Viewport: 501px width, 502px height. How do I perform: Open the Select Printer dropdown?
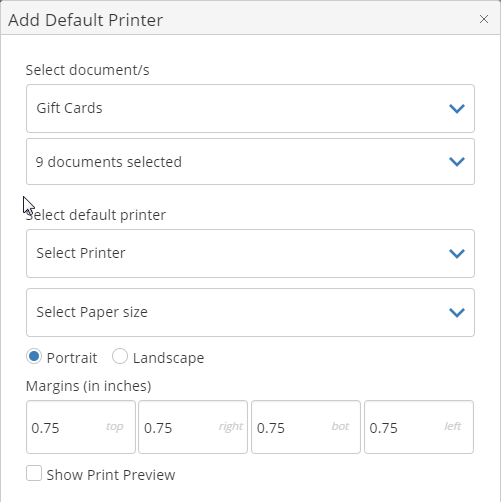coord(250,253)
